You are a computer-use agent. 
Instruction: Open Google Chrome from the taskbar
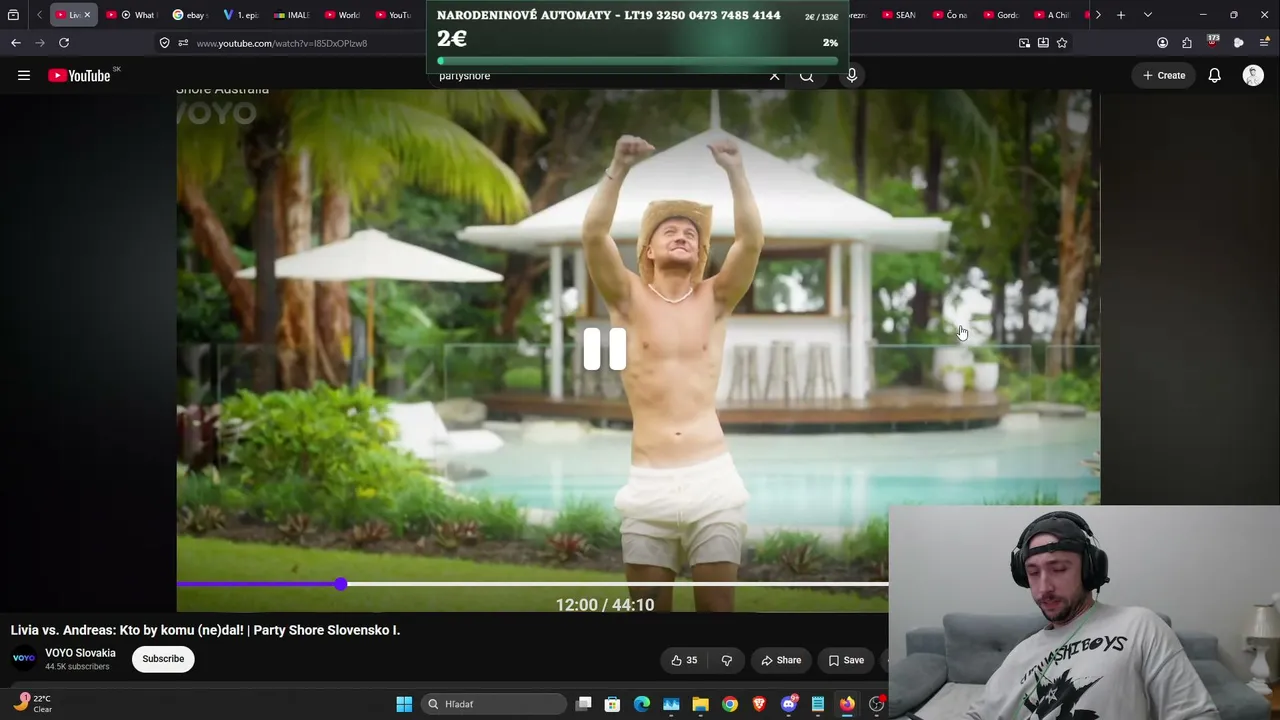[x=730, y=704]
